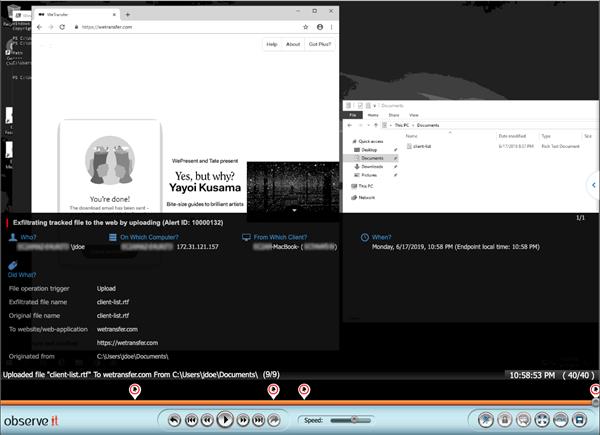Adjust the Speed slider in the player
Viewport: 600px width, 435px height.
[354, 420]
